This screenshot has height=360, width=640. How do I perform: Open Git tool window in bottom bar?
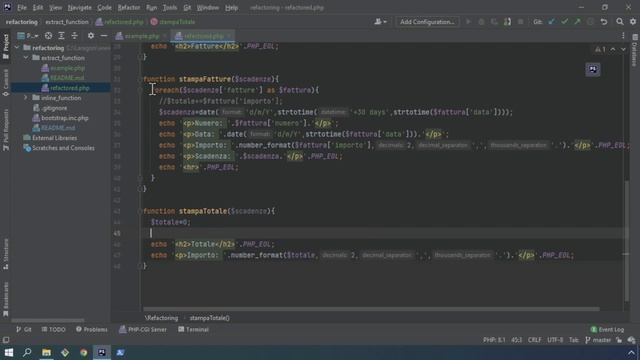(24, 329)
